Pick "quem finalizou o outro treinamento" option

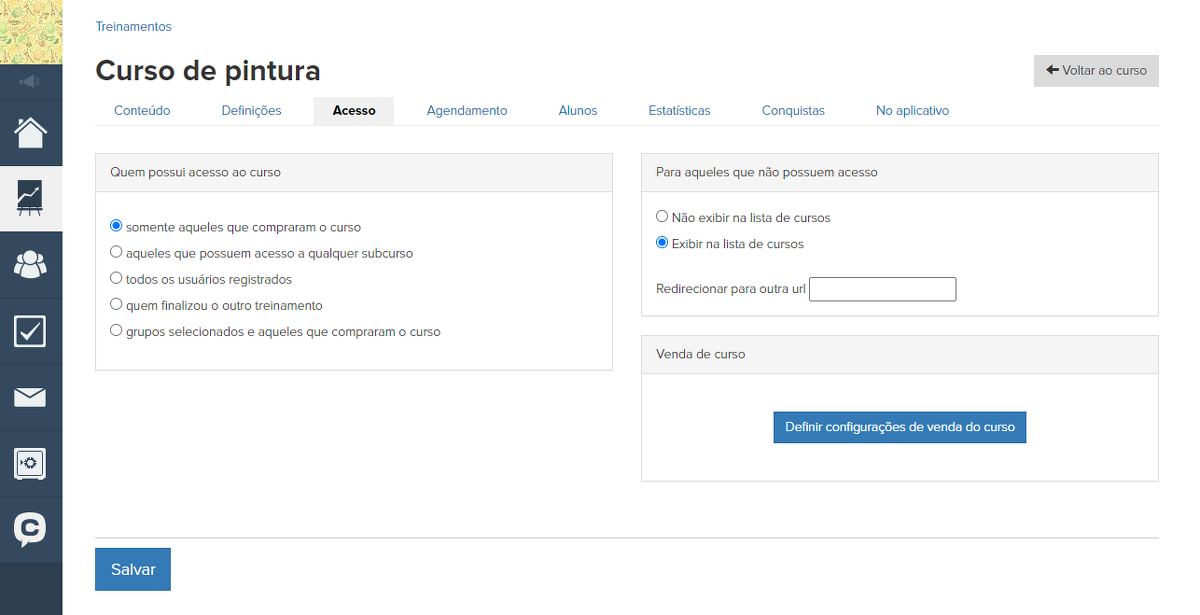(x=116, y=305)
